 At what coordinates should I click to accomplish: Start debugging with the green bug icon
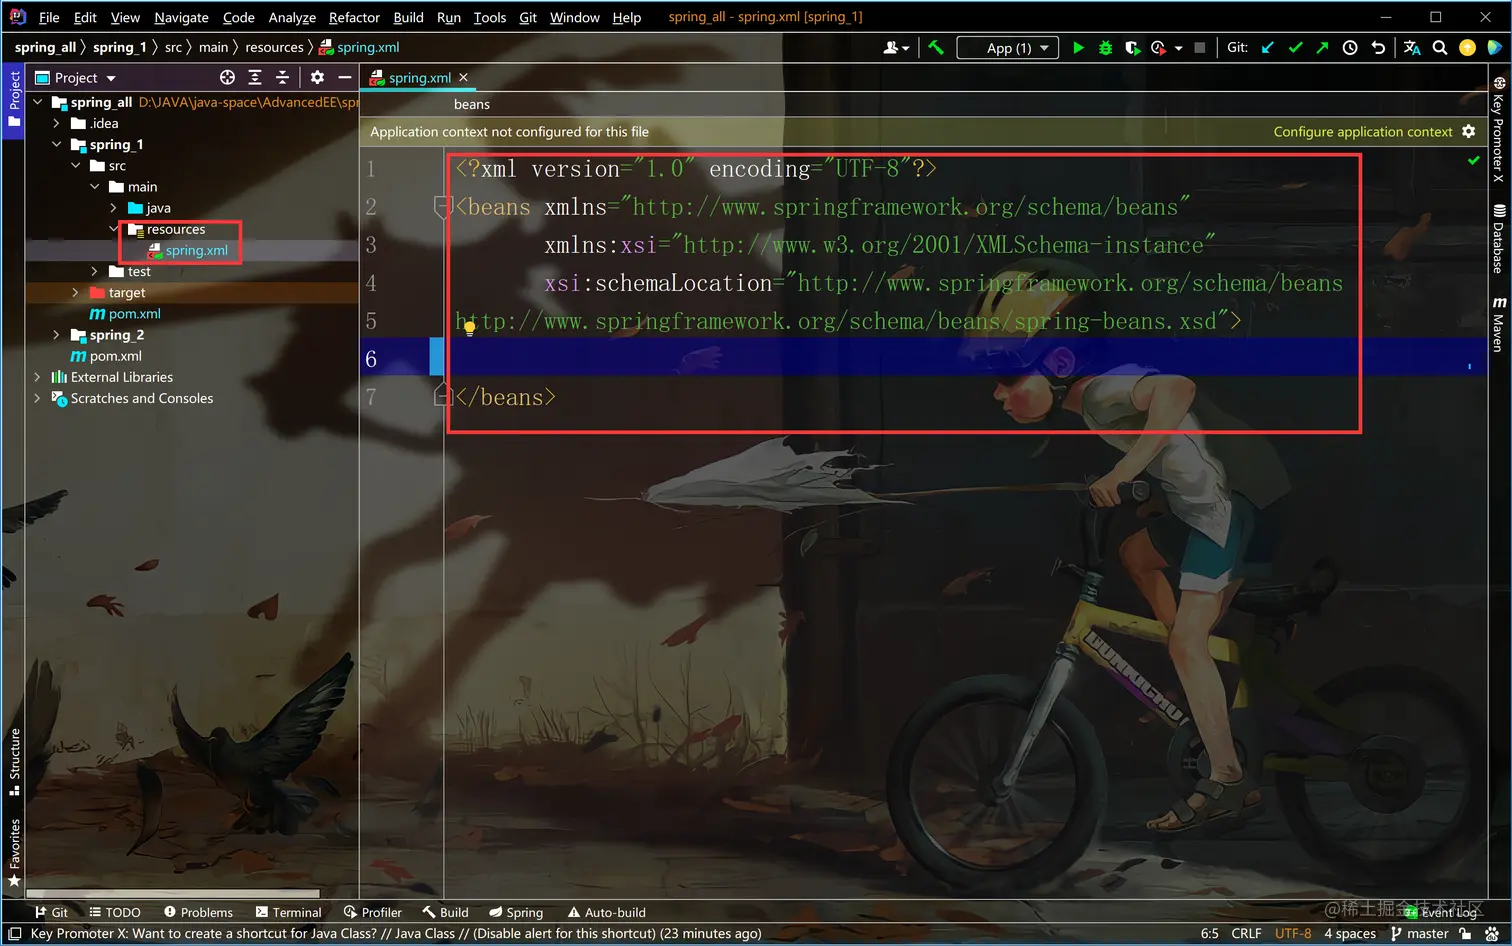point(1105,47)
